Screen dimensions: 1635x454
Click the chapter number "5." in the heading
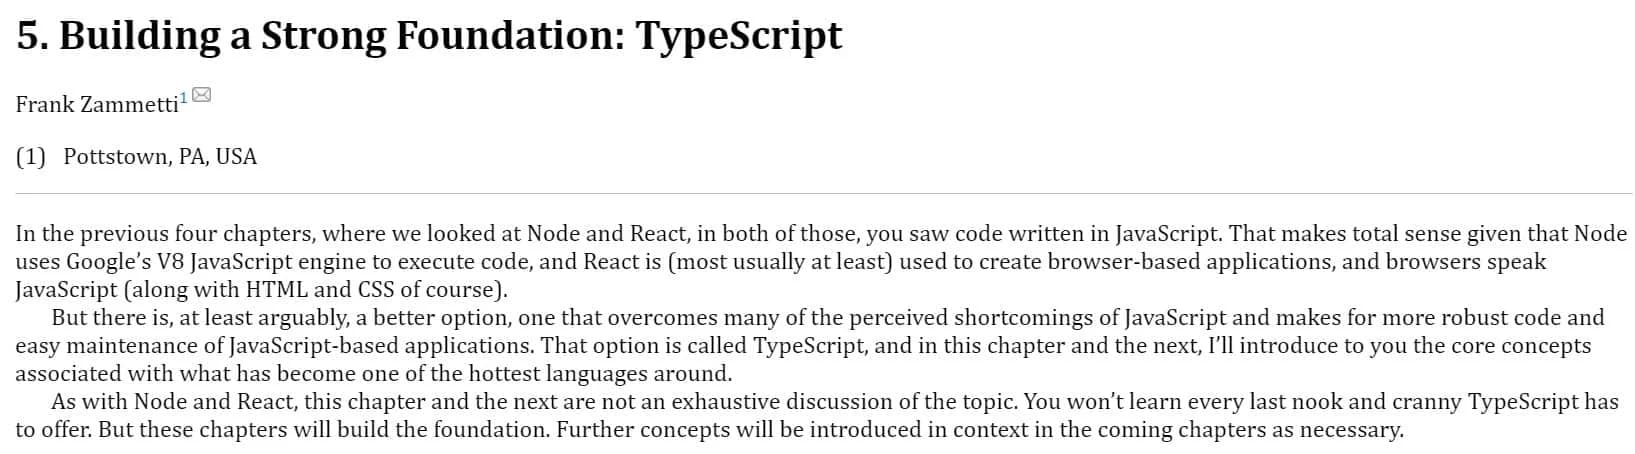pyautogui.click(x=33, y=36)
